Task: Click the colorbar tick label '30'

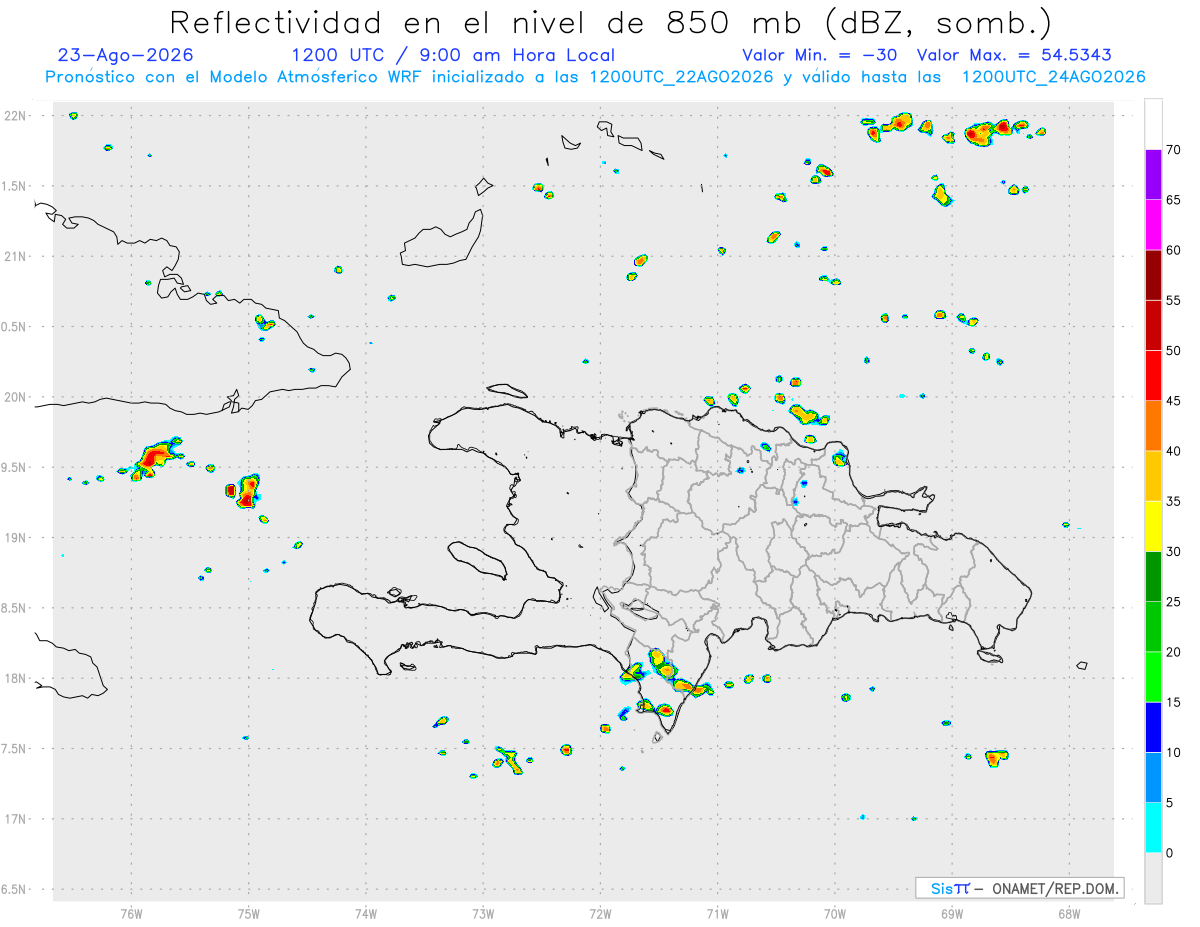Action: pos(1174,552)
